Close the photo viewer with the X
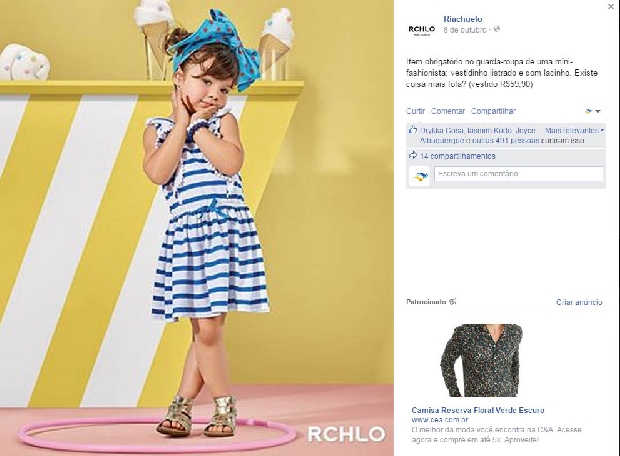 pos(611,6)
